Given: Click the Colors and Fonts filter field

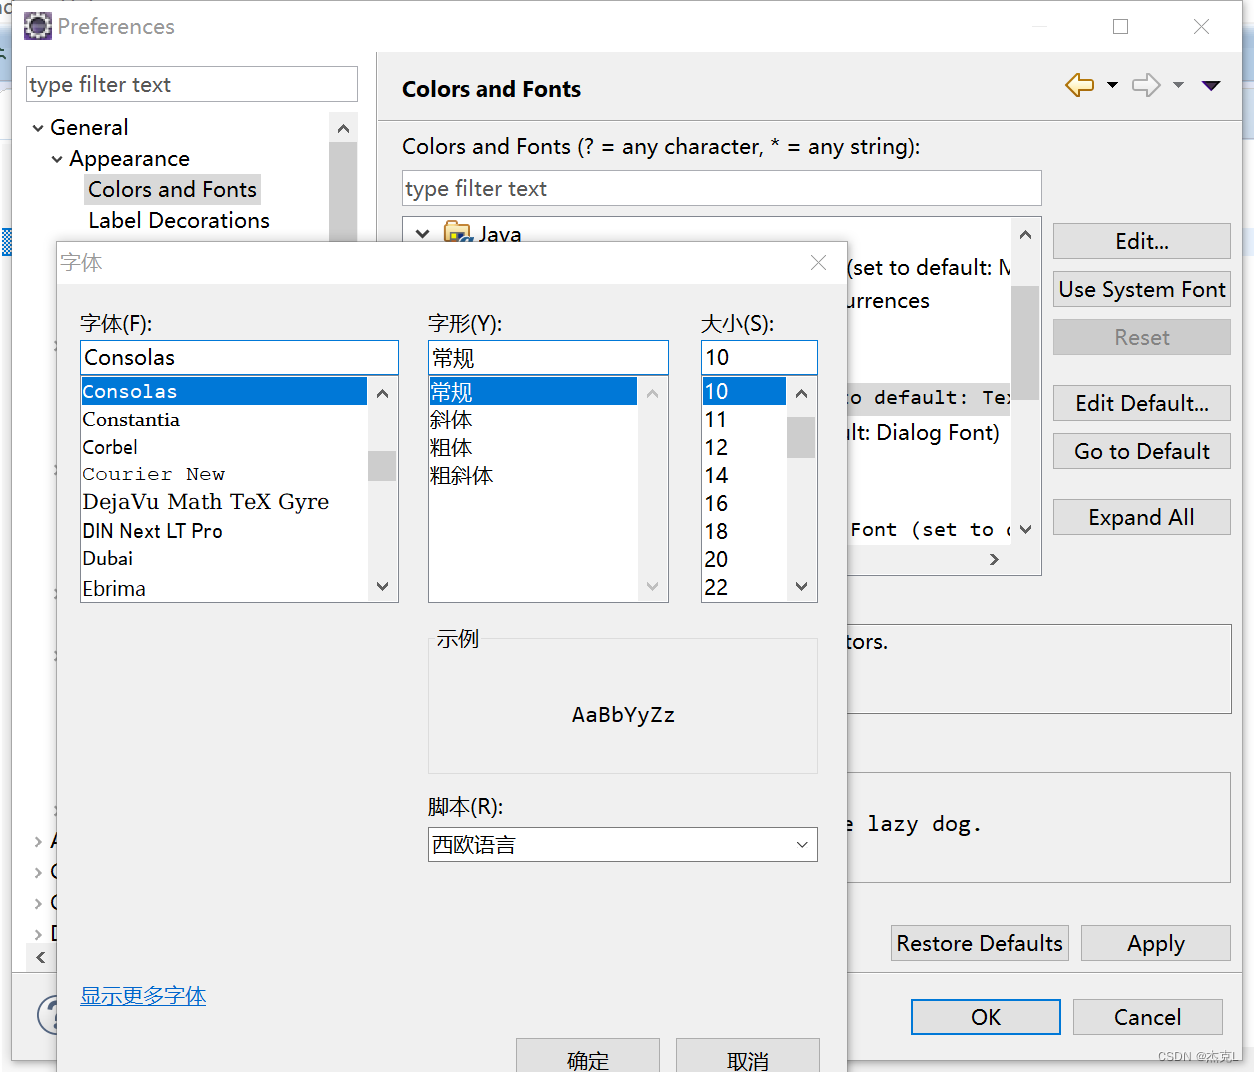Looking at the screenshot, I should coord(722,188).
